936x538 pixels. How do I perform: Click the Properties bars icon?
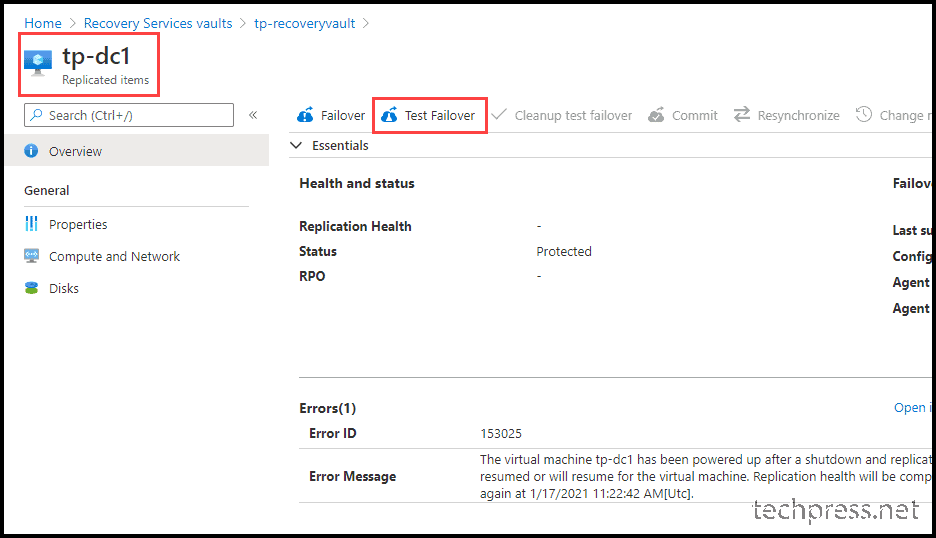pos(31,224)
